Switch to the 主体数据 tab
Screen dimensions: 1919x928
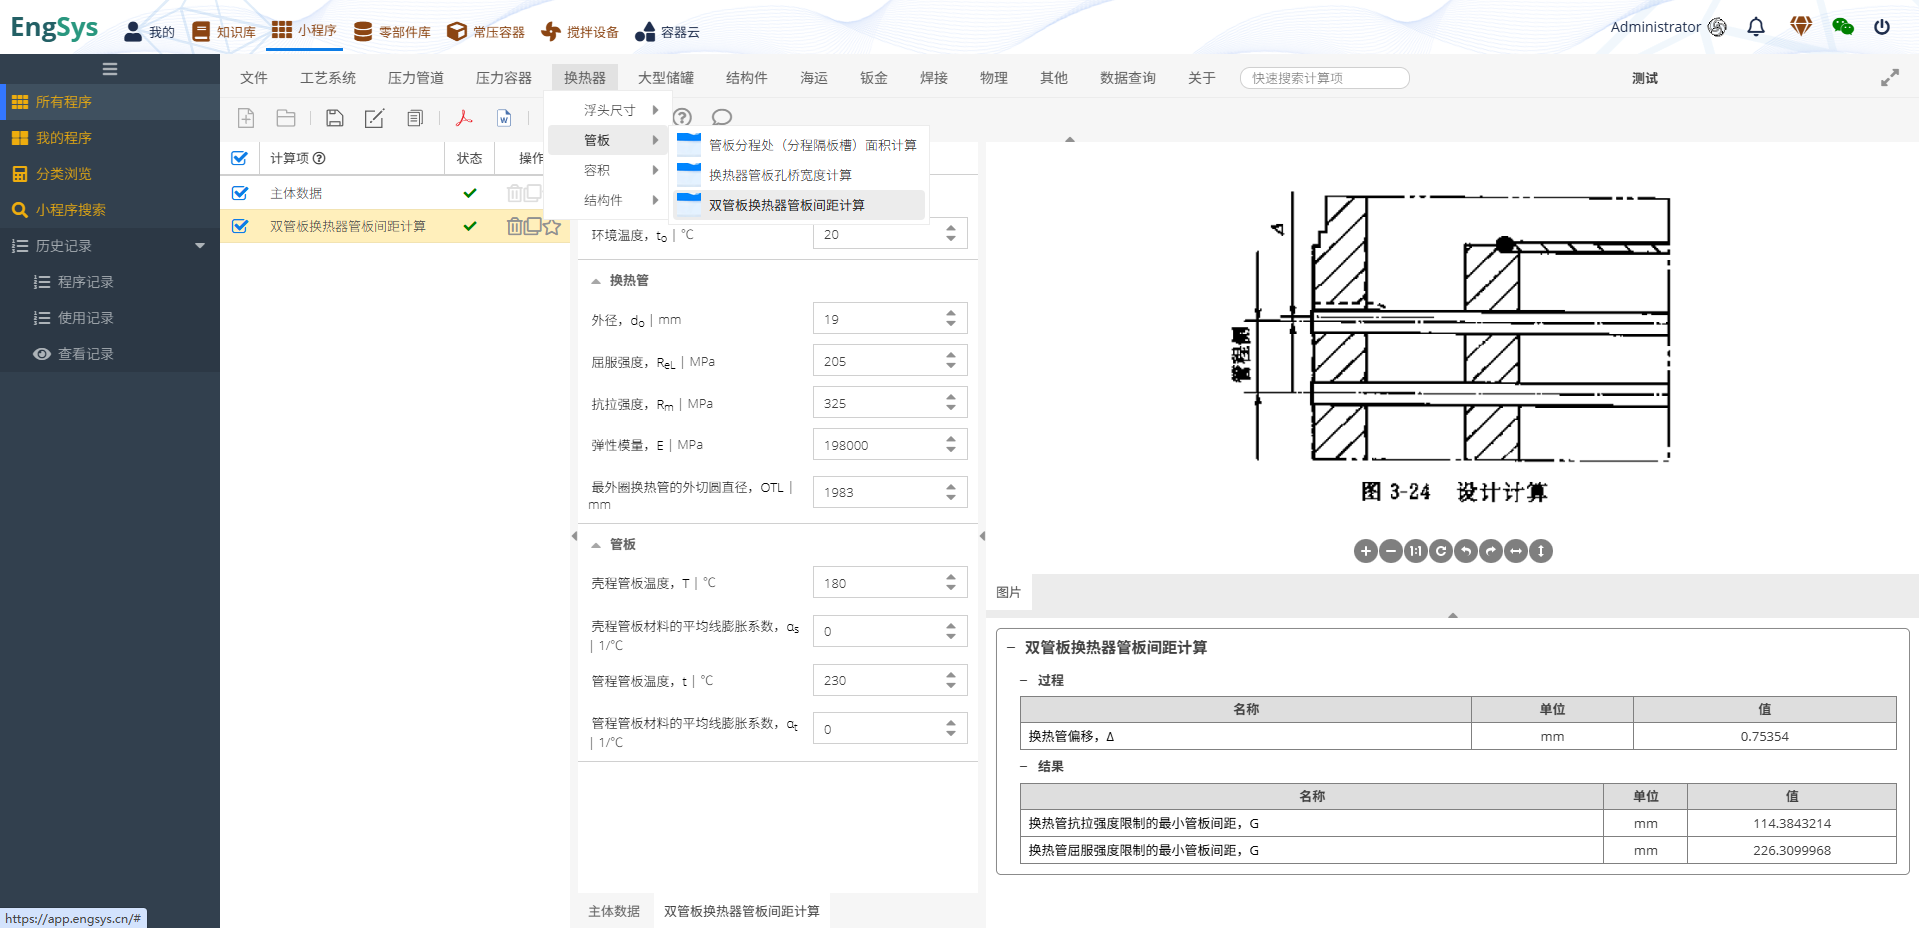pyautogui.click(x=612, y=911)
